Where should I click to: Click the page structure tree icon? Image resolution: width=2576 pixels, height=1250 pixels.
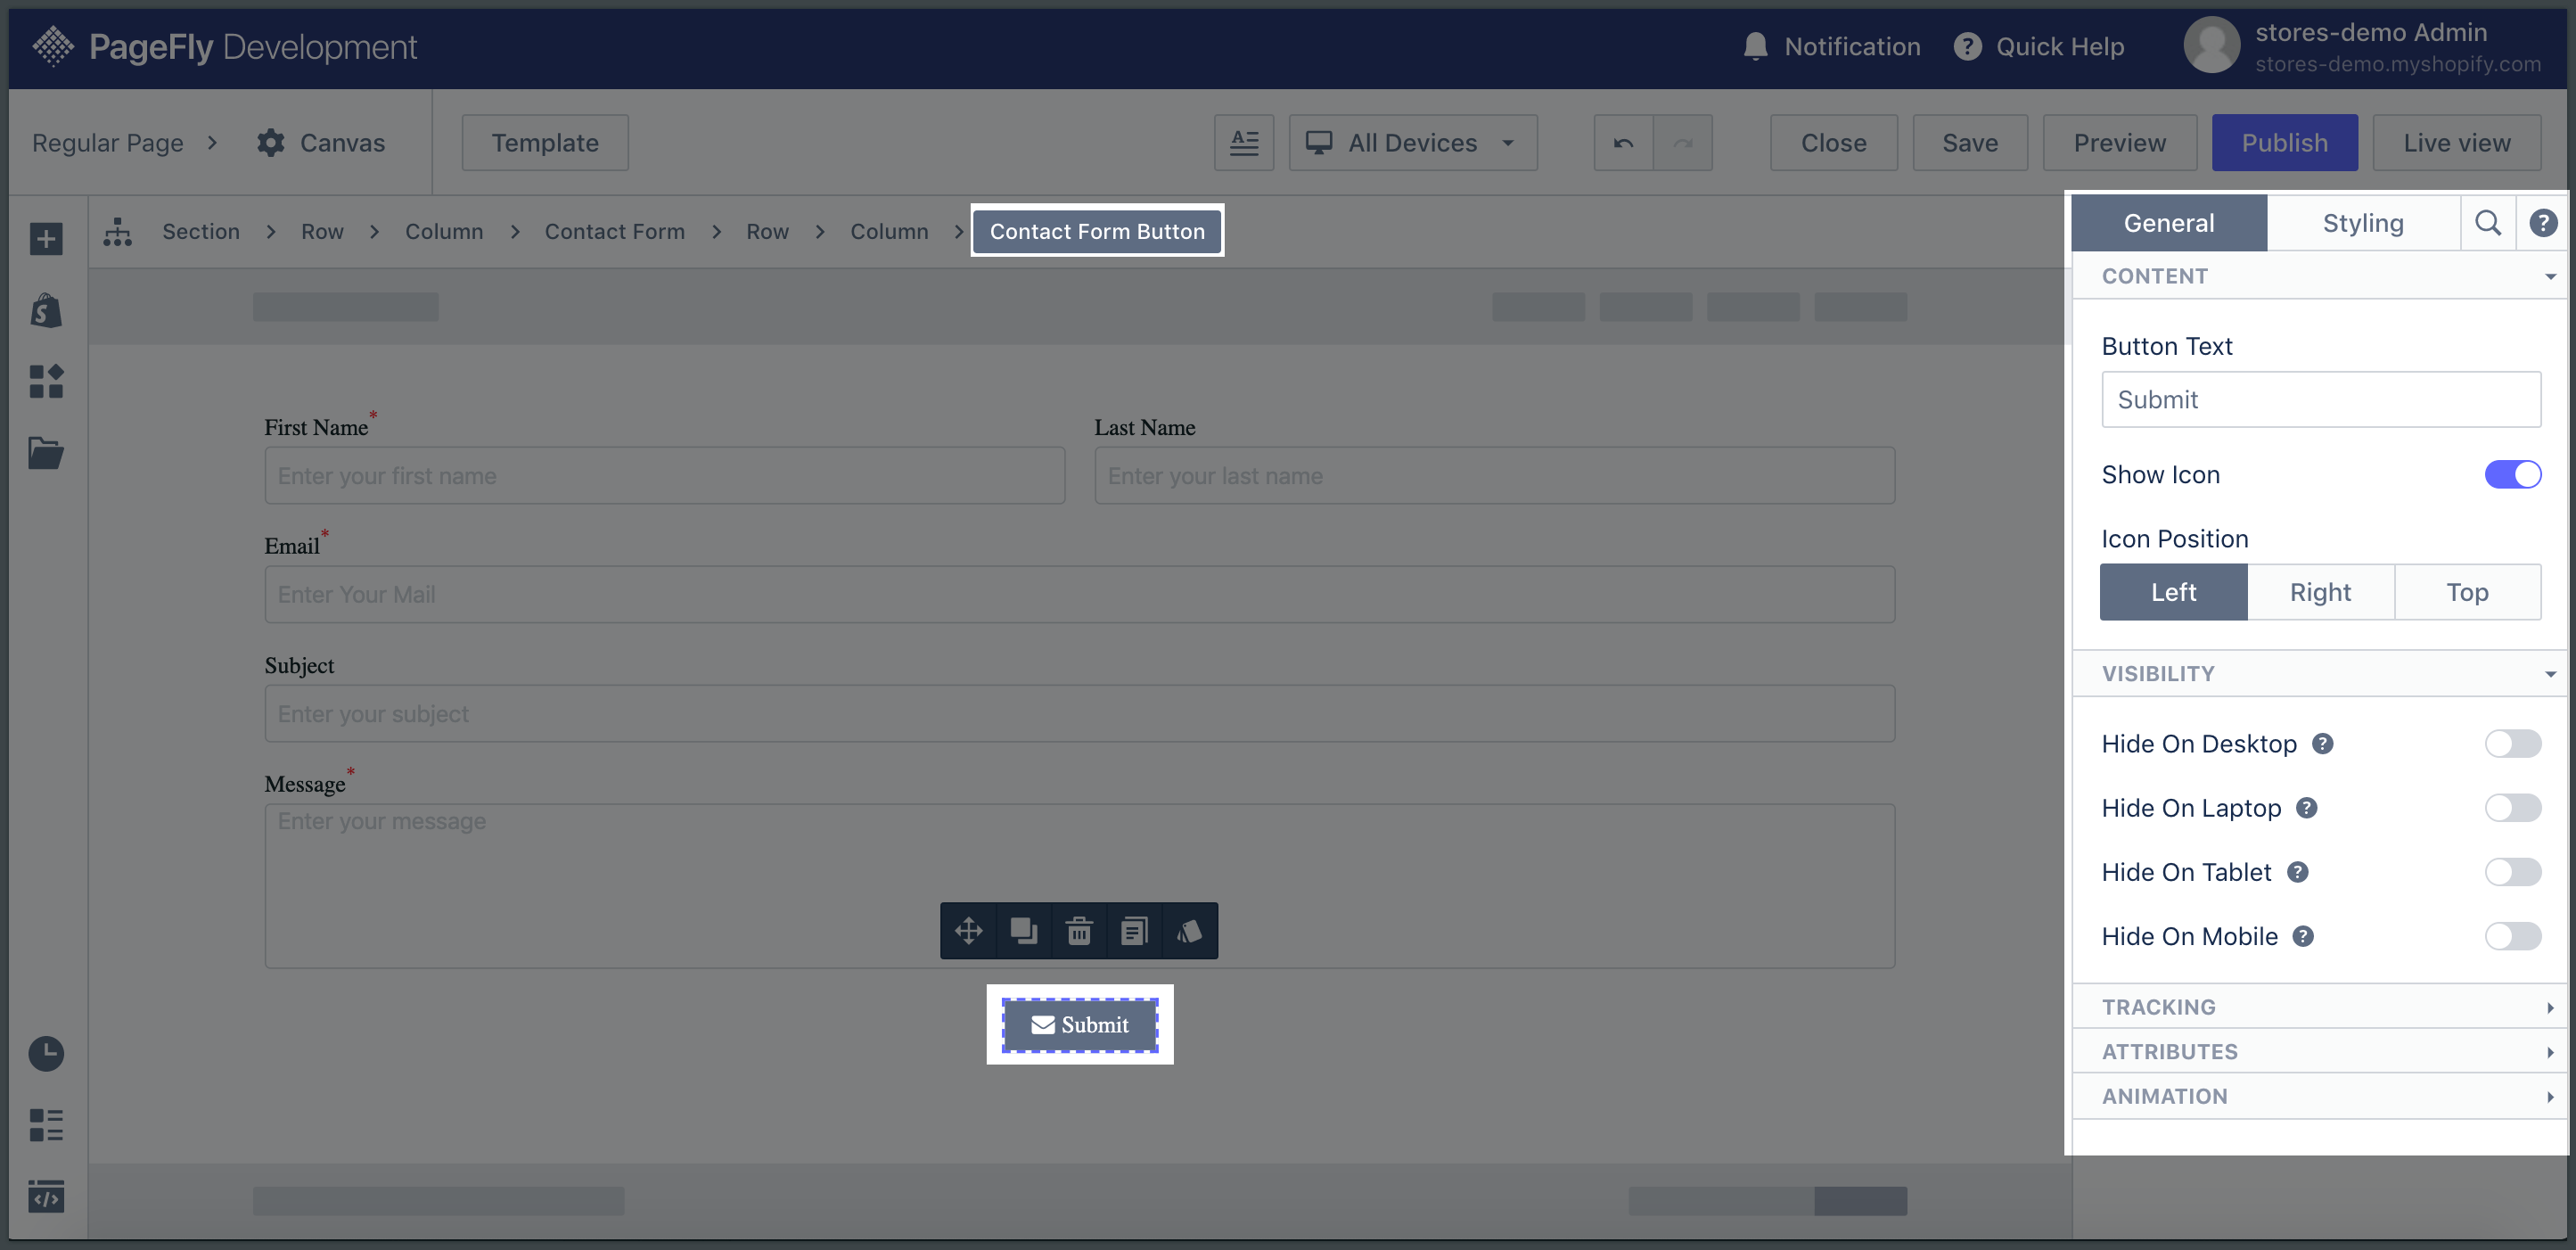click(x=118, y=232)
